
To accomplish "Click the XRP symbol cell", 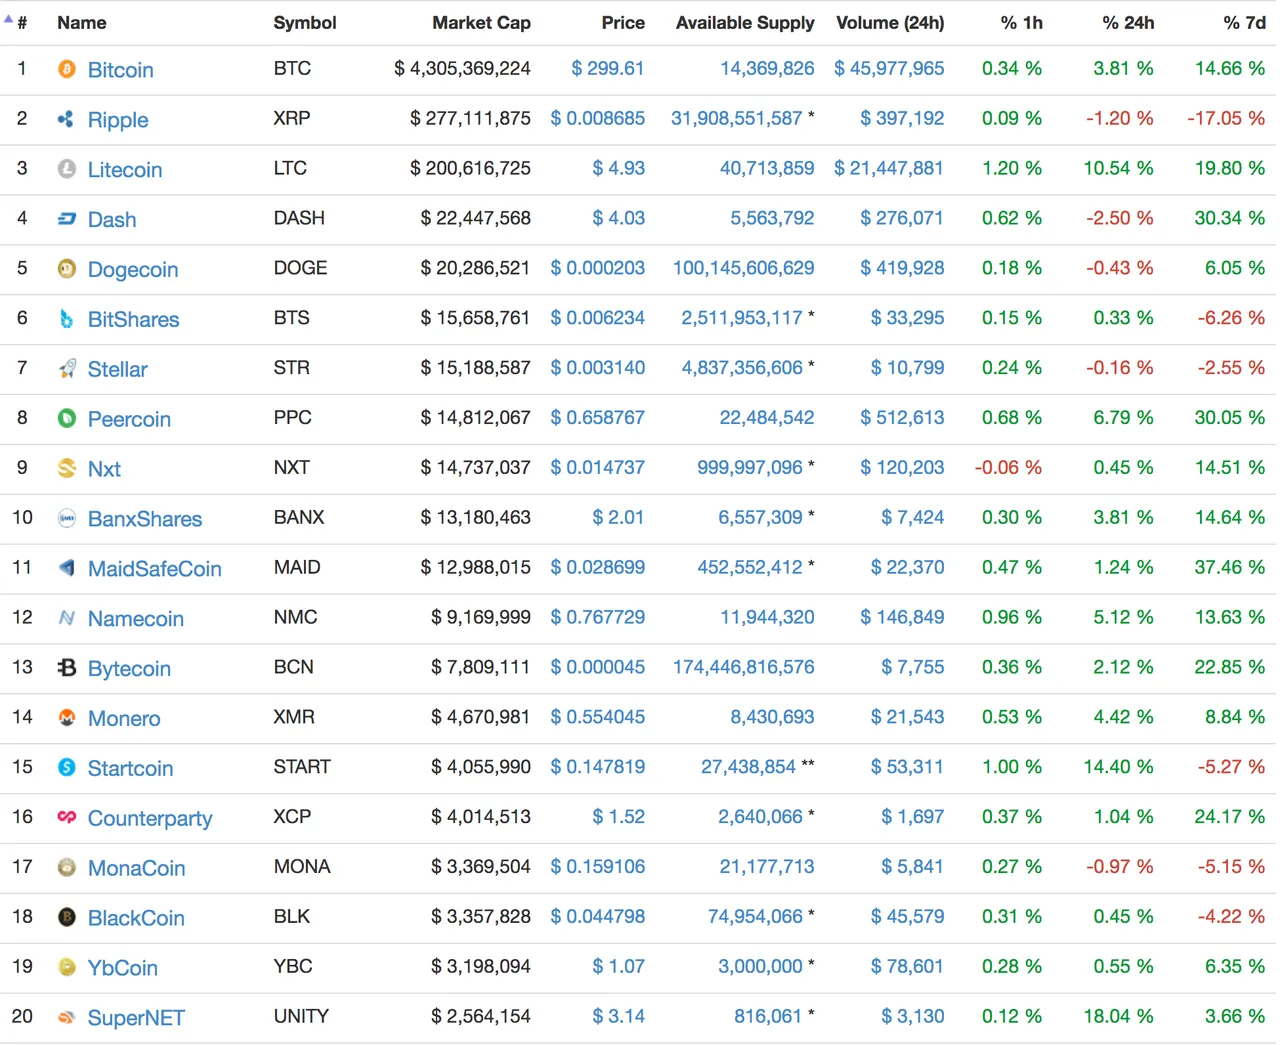I will coord(292,118).
